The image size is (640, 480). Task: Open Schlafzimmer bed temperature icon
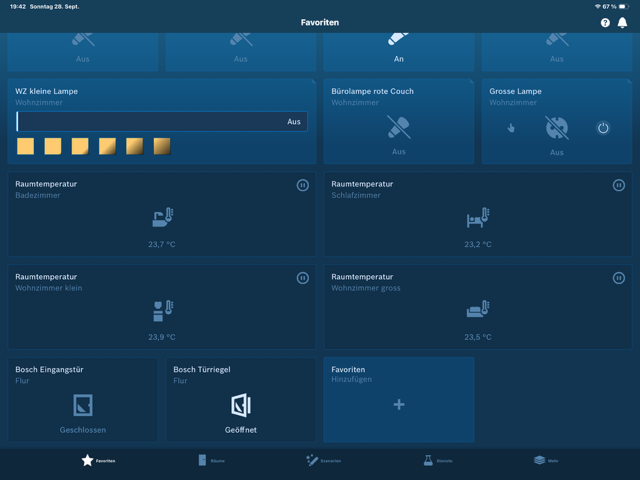point(478,218)
